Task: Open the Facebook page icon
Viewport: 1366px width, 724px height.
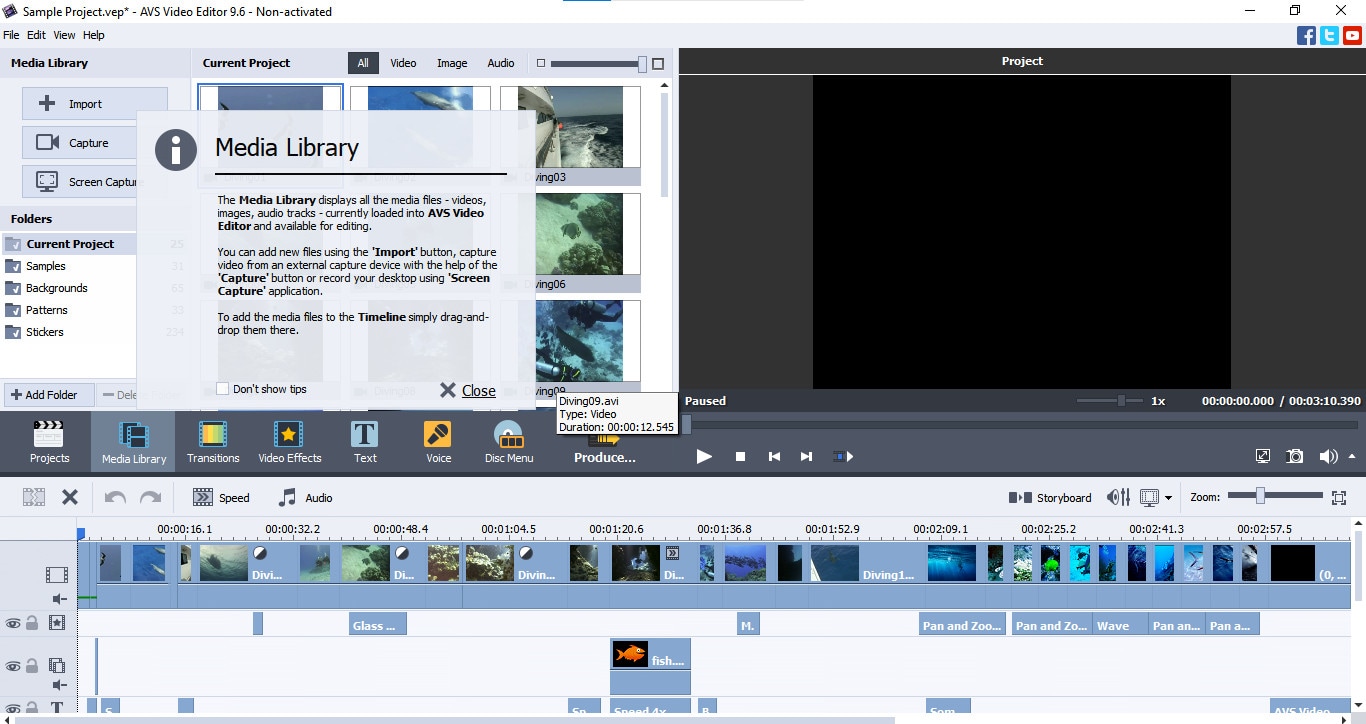Action: pos(1306,36)
